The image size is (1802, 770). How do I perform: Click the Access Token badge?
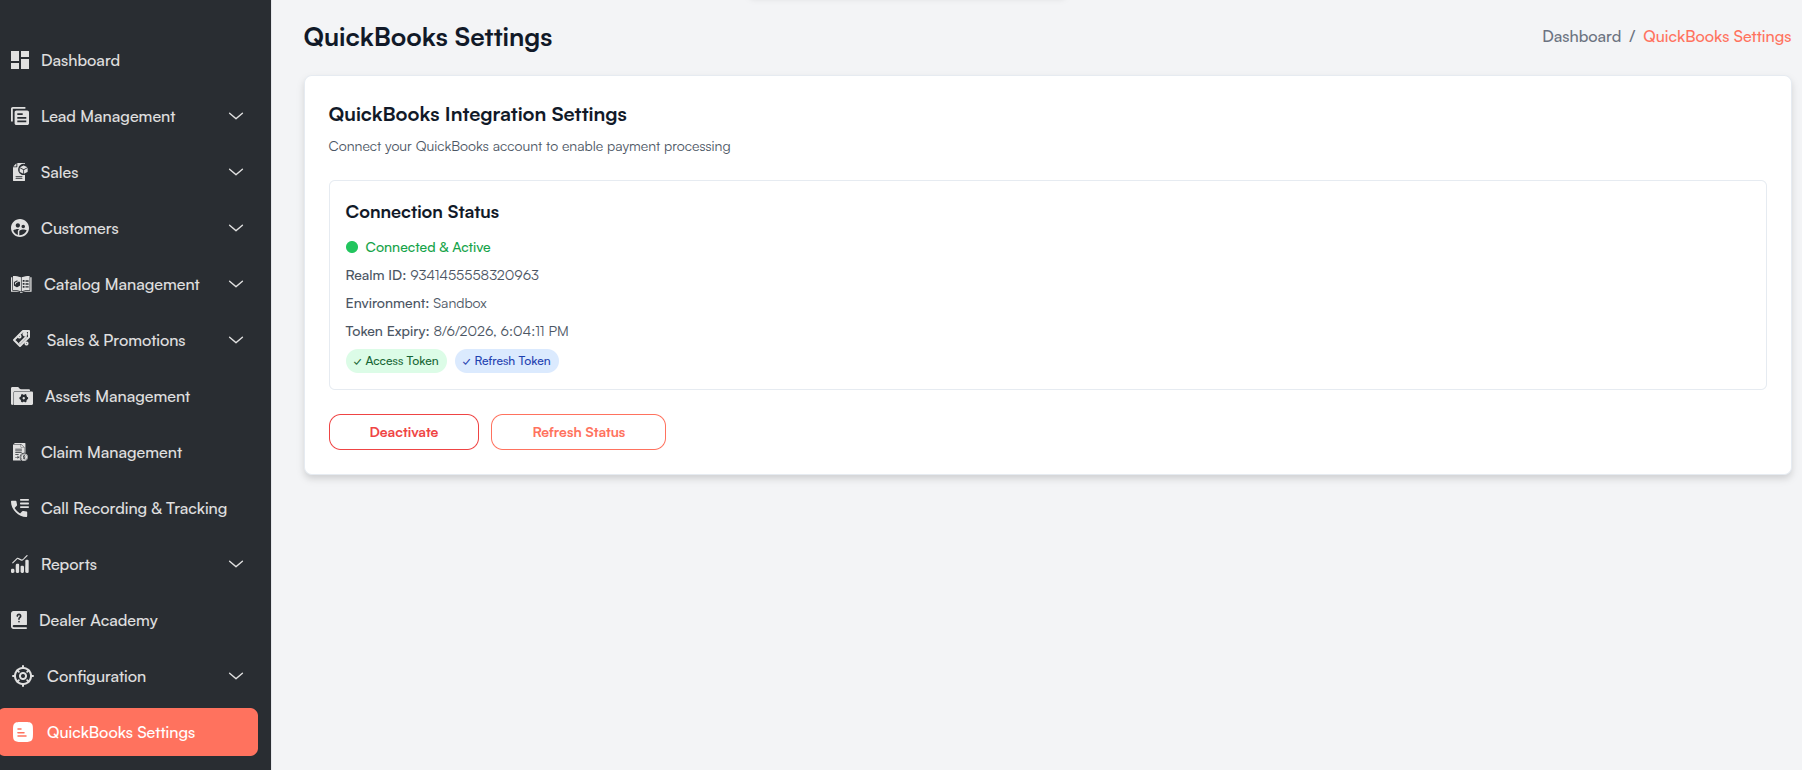[x=396, y=361]
